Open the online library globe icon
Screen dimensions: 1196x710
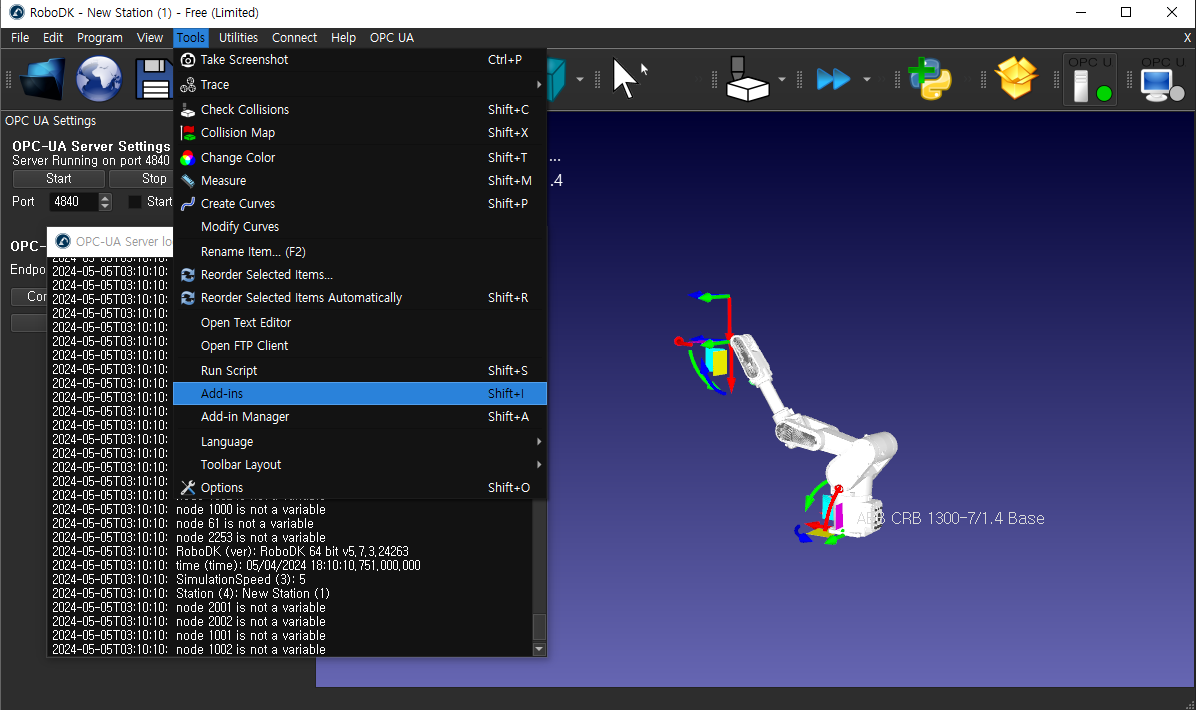pyautogui.click(x=99, y=79)
